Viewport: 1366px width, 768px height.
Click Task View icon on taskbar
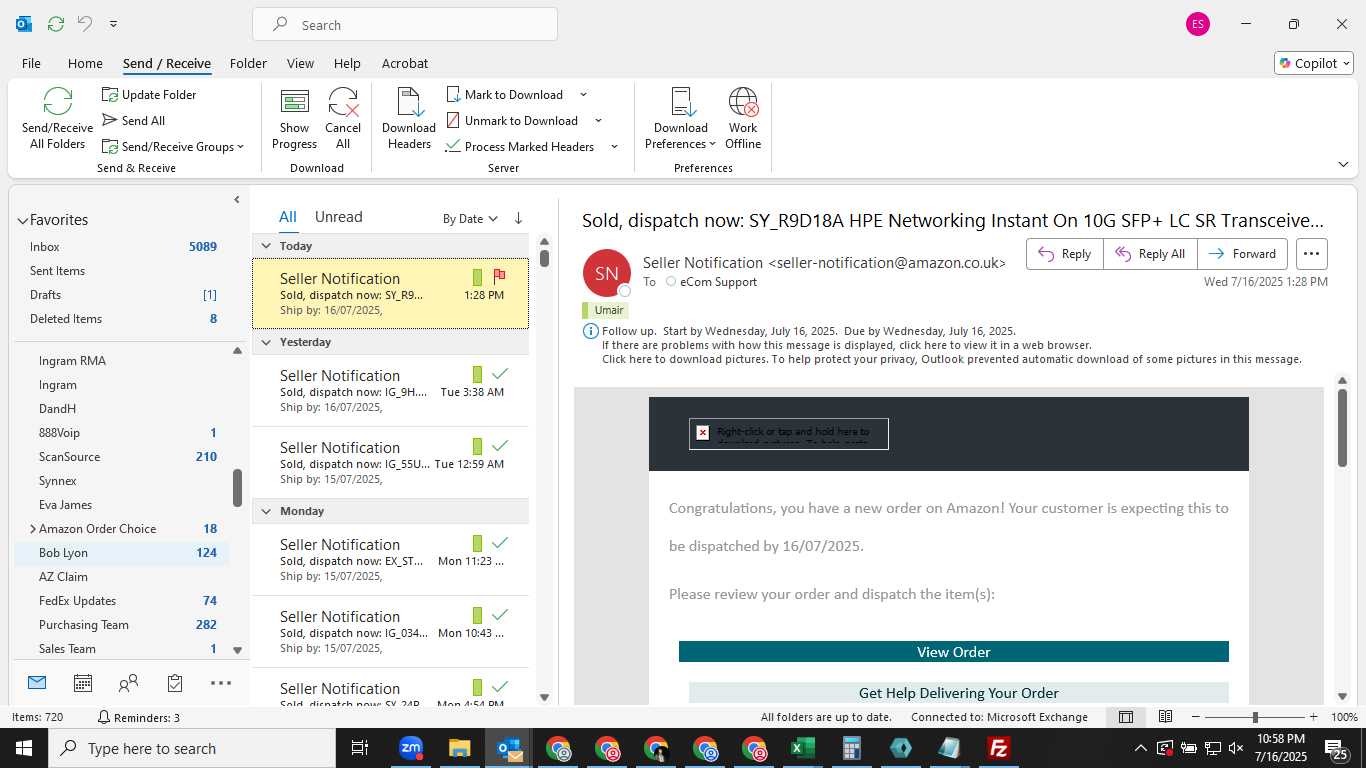360,748
